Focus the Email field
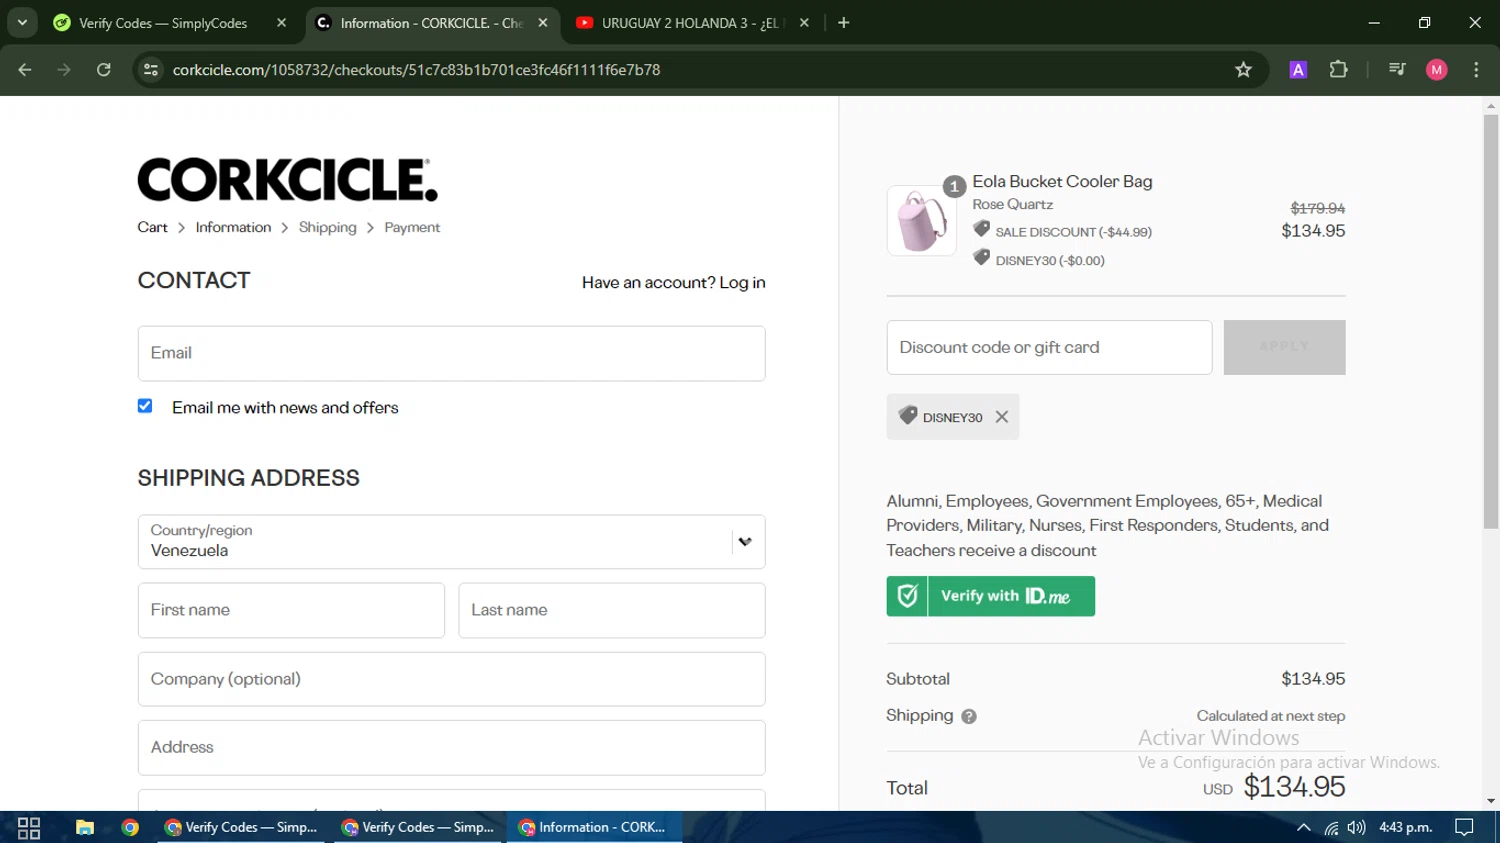 [x=451, y=353]
